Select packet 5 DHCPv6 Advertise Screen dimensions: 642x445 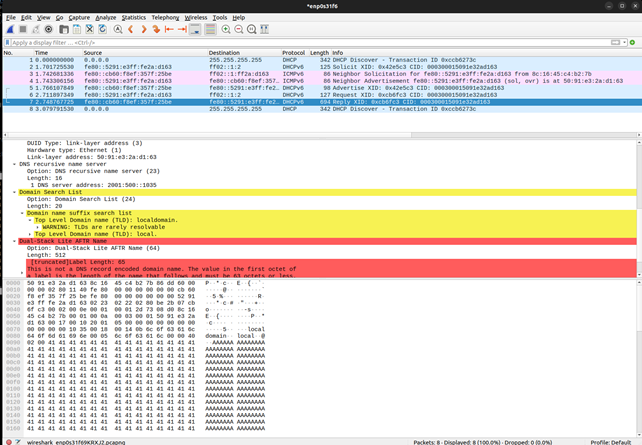pyautogui.click(x=322, y=88)
